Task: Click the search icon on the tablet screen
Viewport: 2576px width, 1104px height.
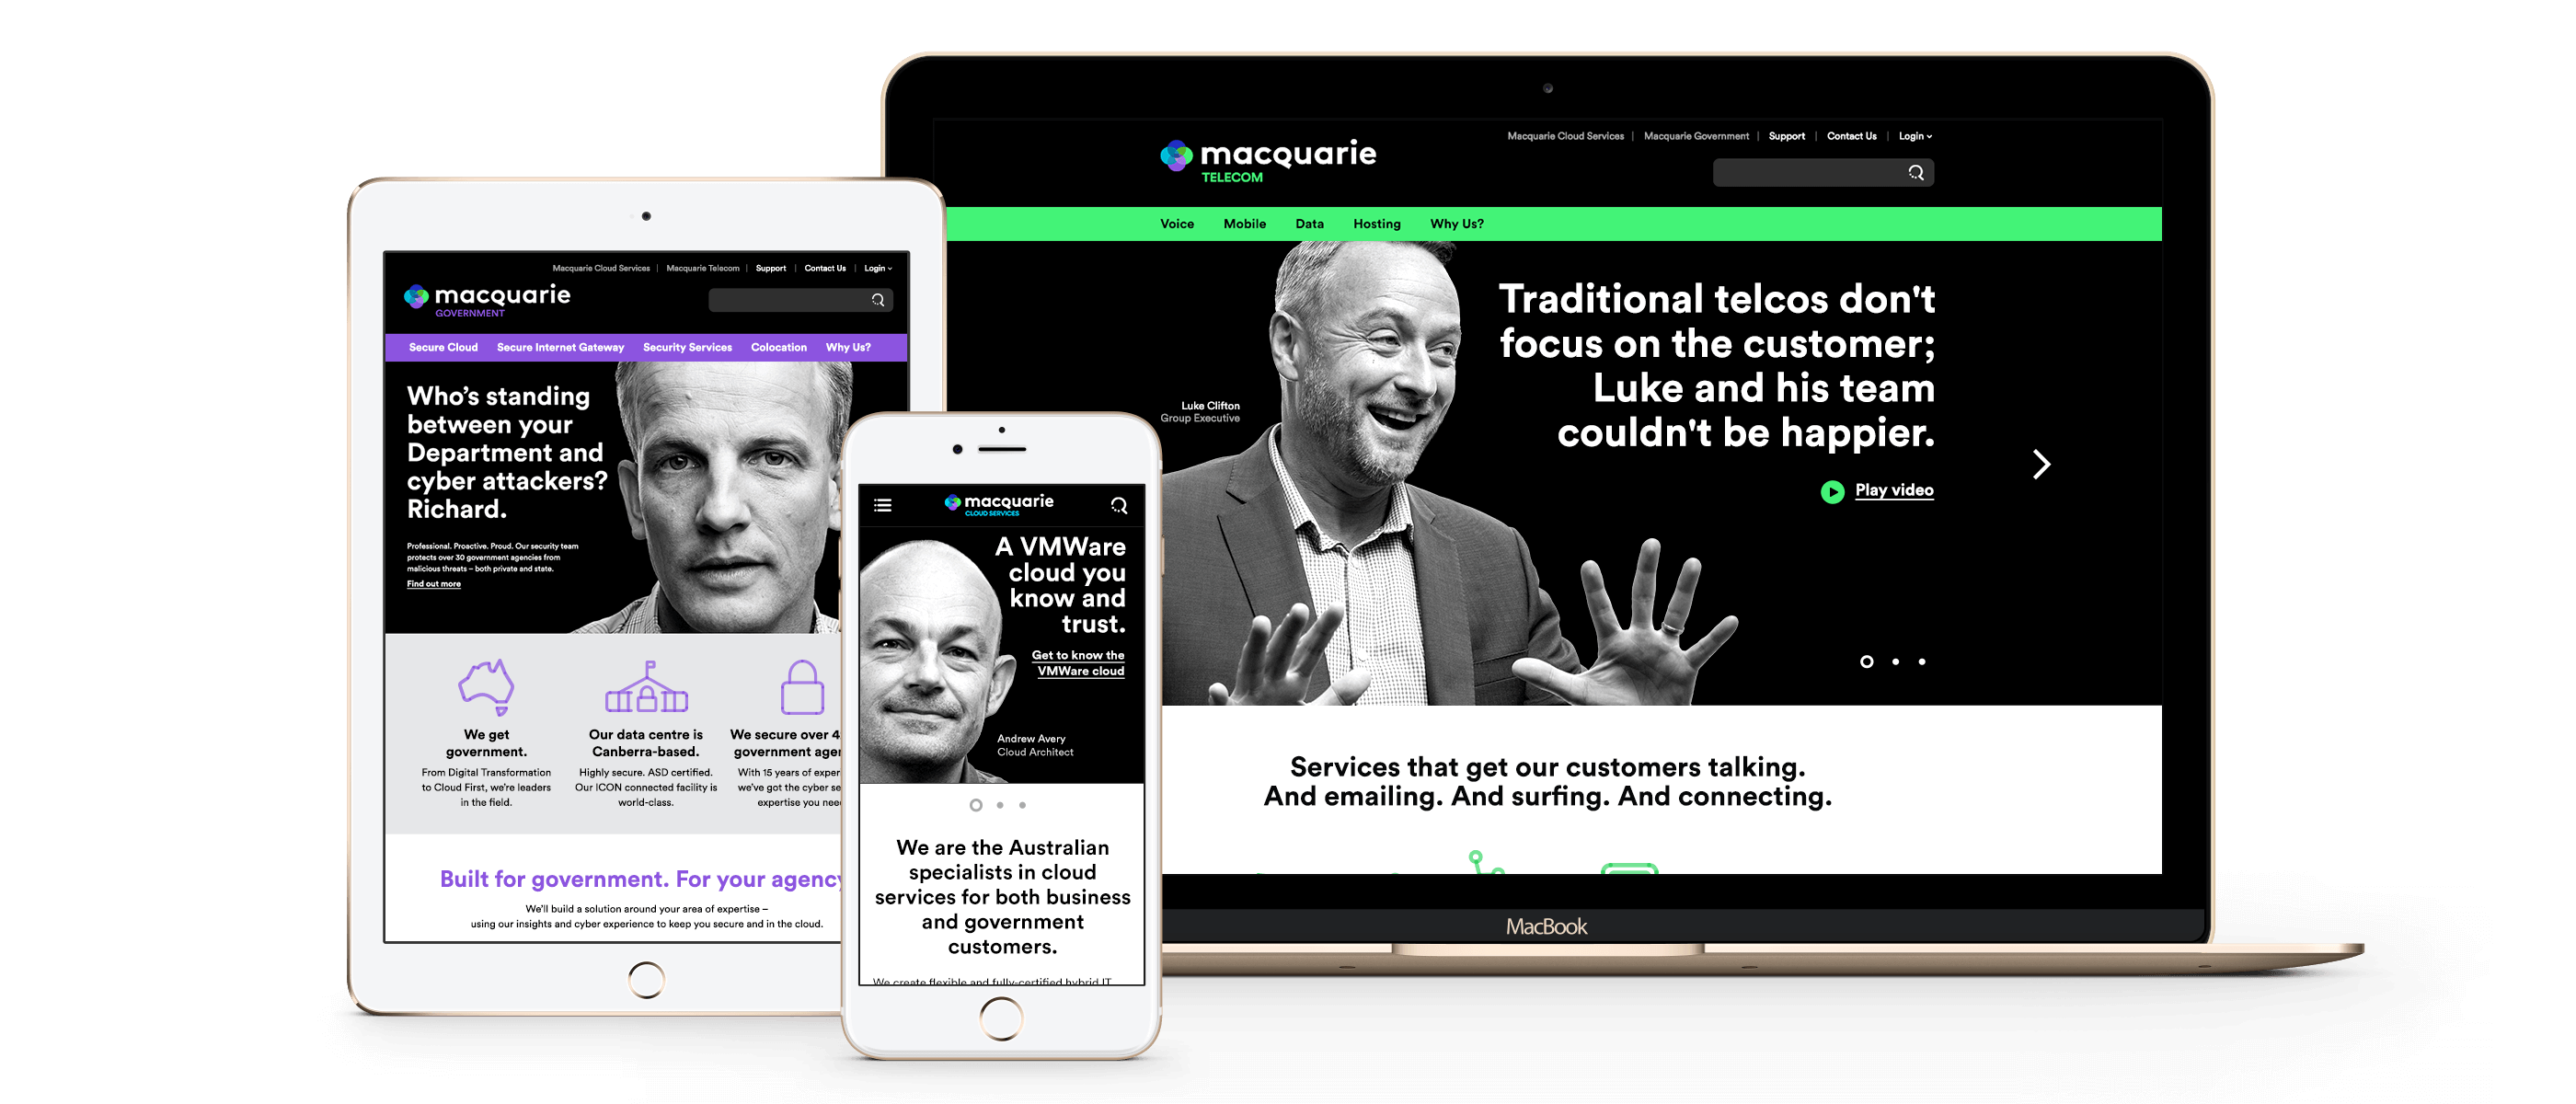Action: (879, 303)
